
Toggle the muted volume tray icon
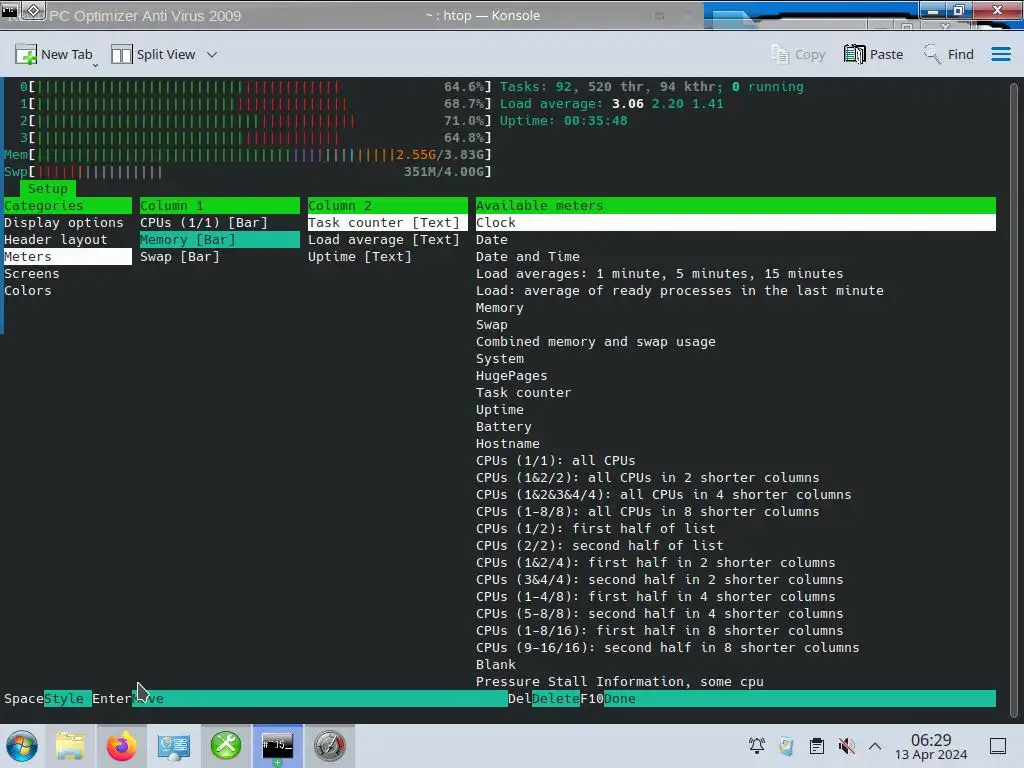pos(846,746)
